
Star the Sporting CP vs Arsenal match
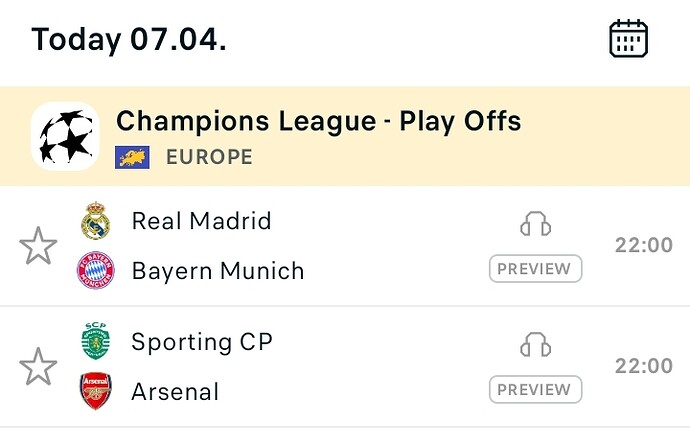point(38,367)
